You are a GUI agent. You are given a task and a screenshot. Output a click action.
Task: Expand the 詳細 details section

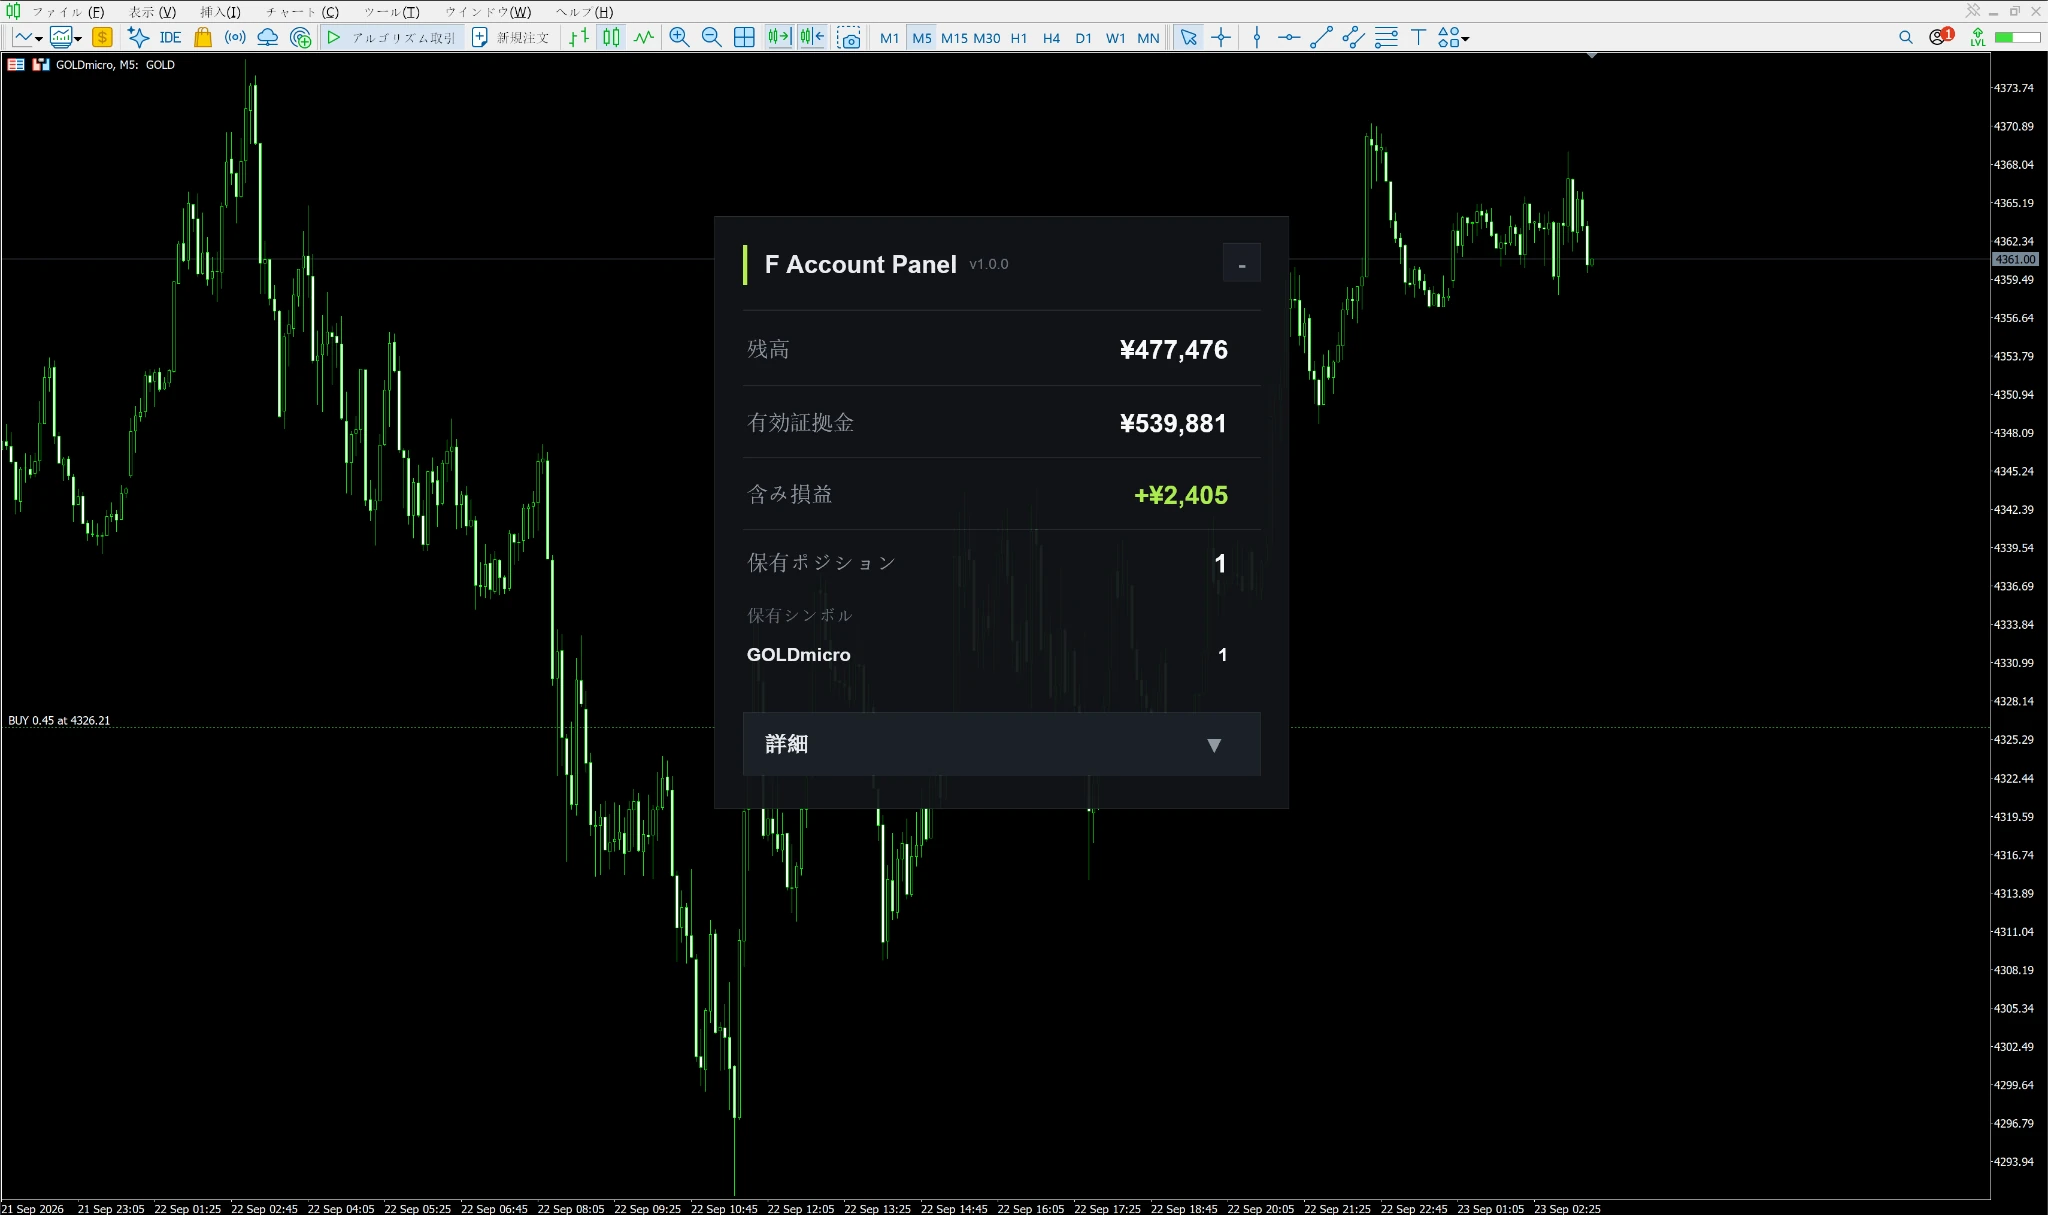click(1001, 744)
